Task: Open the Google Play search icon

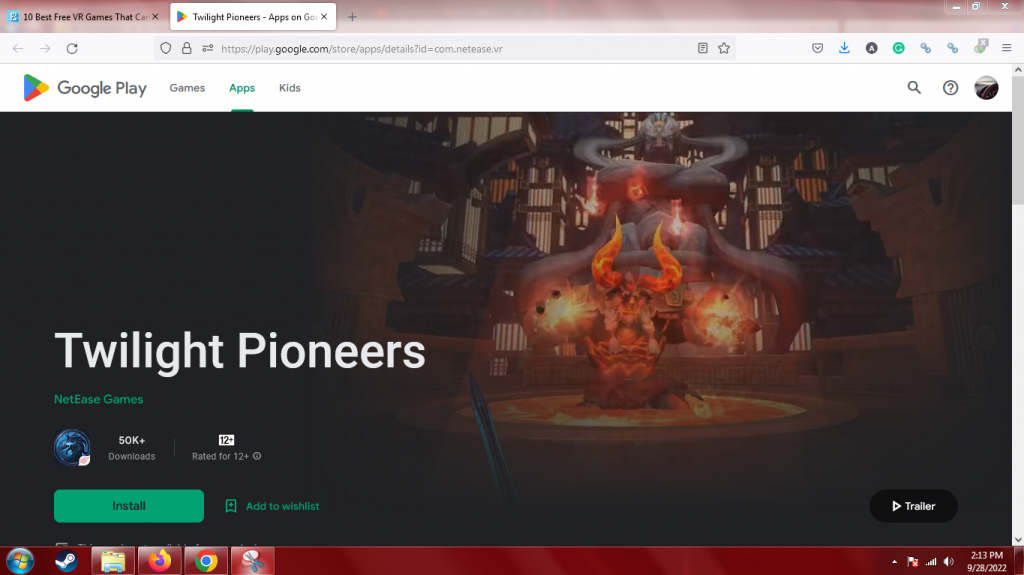Action: (x=914, y=88)
